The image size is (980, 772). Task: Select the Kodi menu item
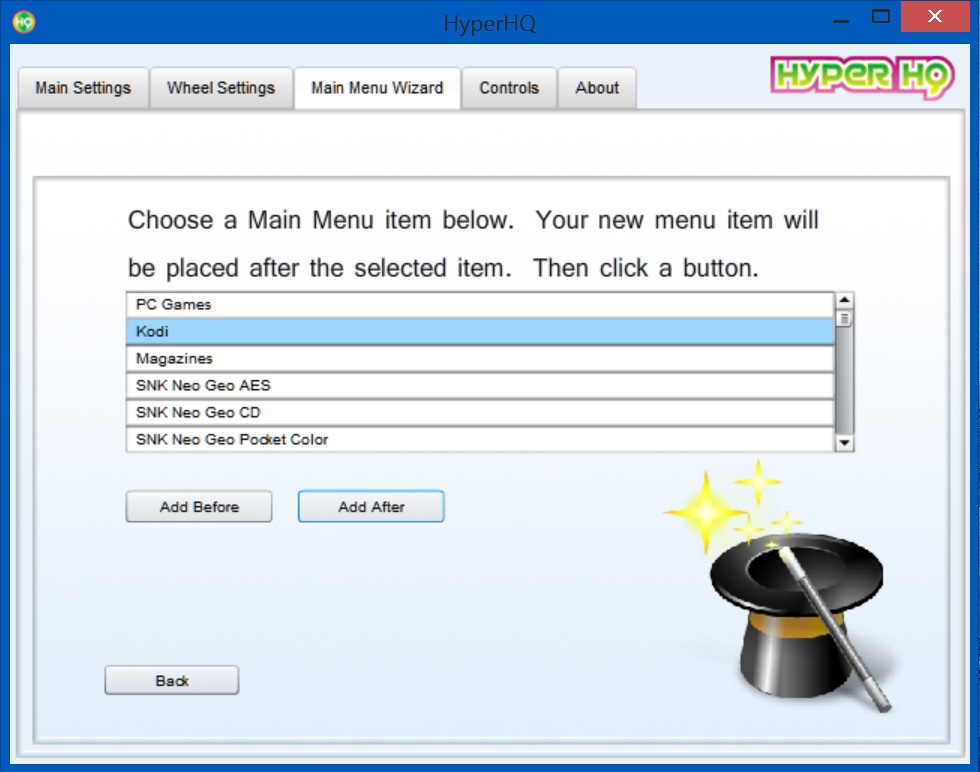(480, 332)
